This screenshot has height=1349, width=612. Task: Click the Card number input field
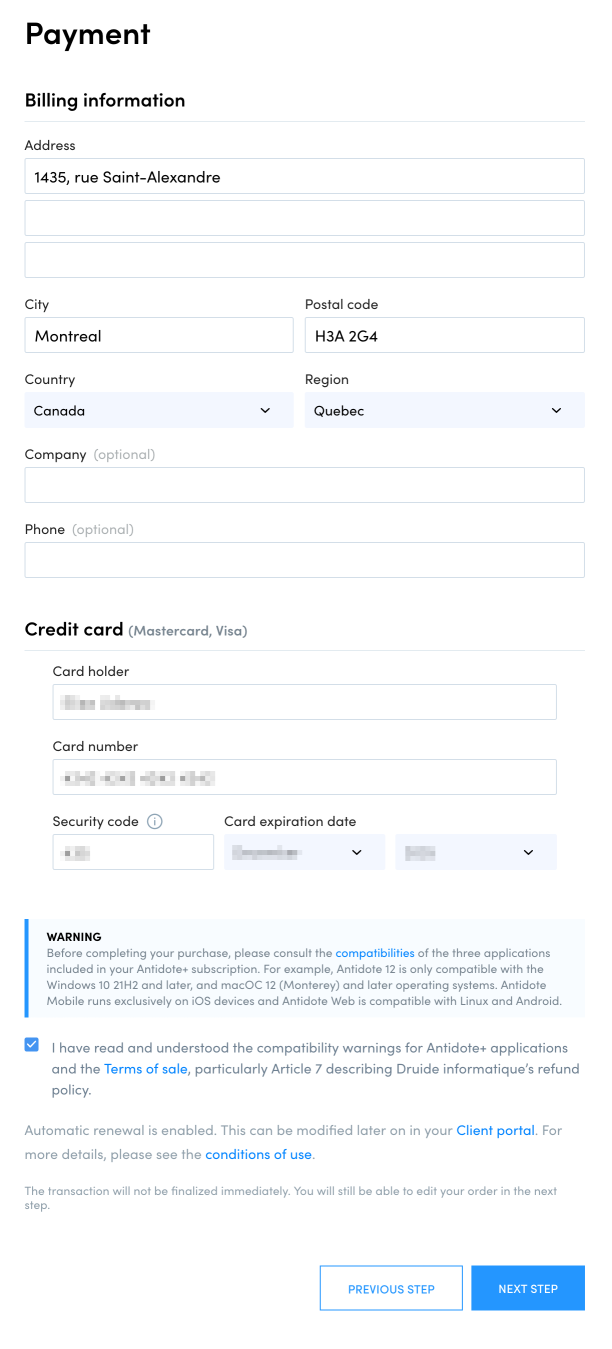304,776
